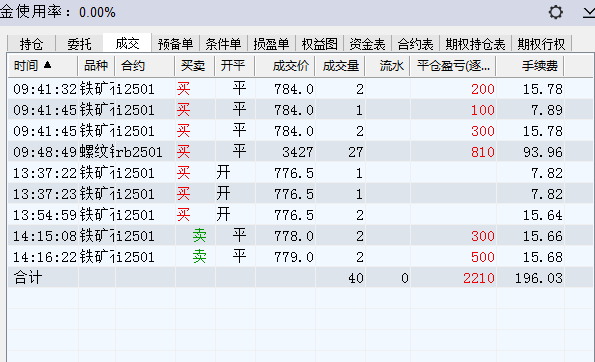Open the 预备单 tab
Screen dimensions: 595x362
175,44
